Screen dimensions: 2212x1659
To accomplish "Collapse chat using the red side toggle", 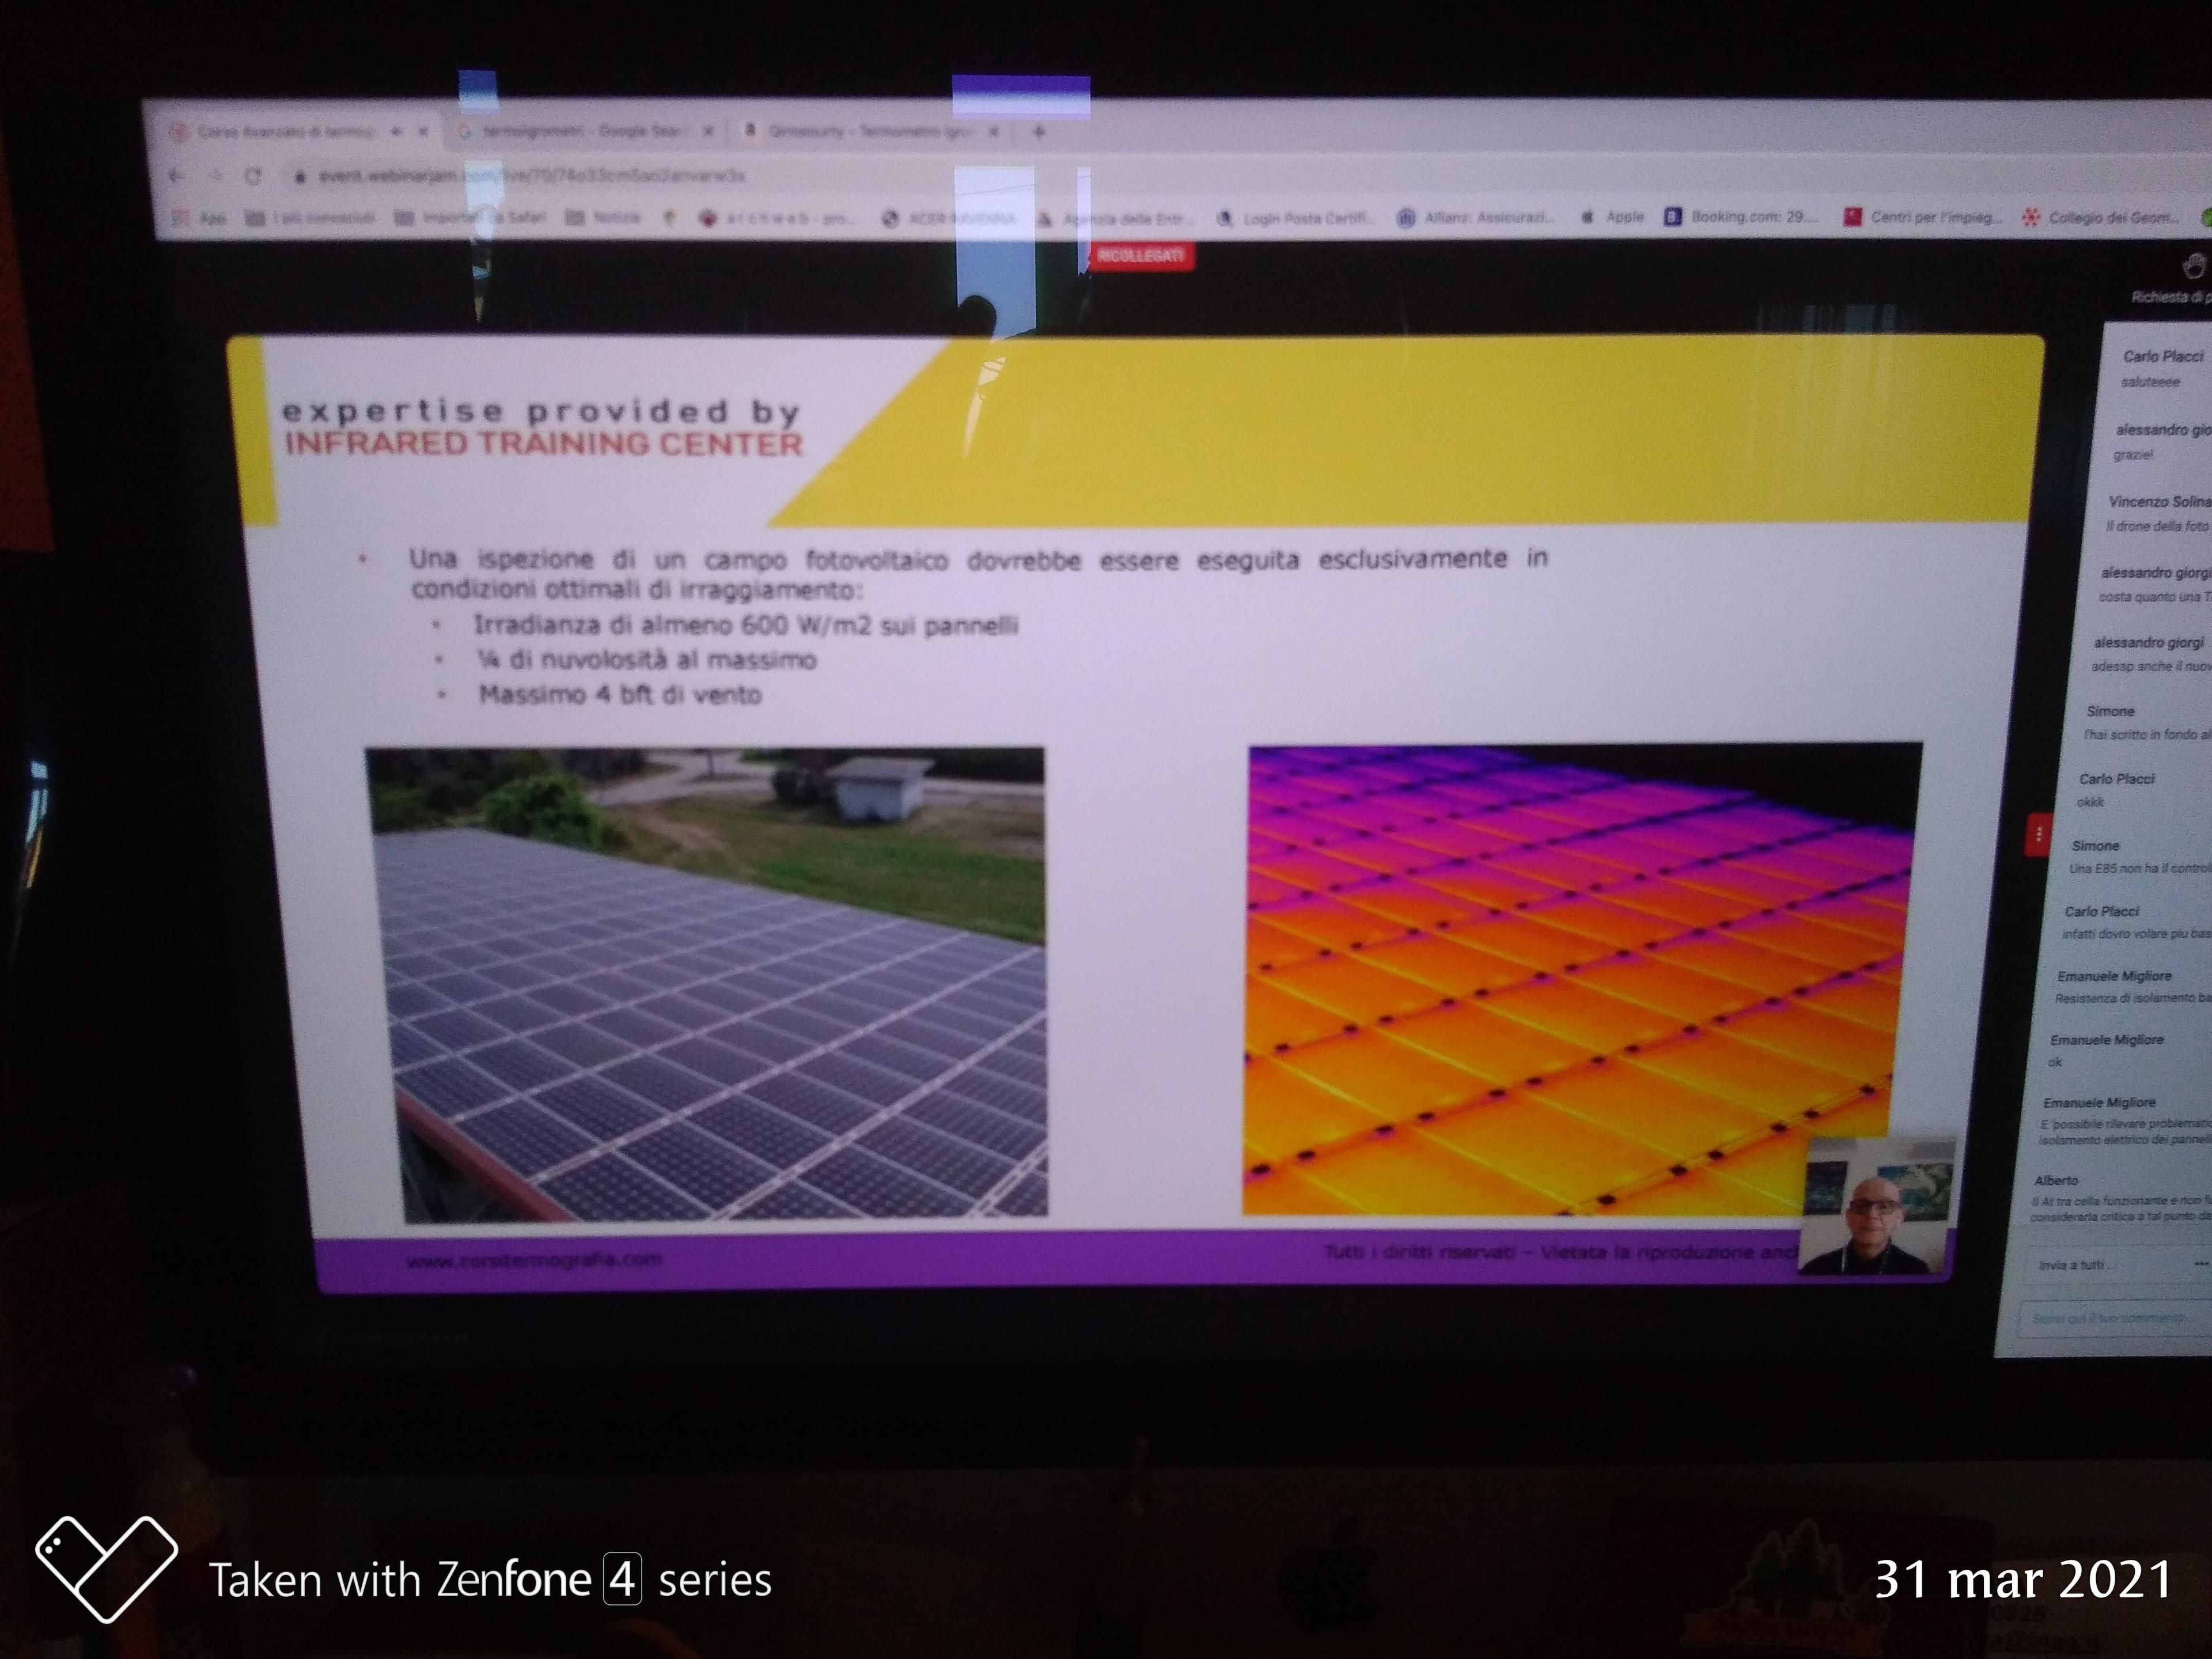I will tap(2038, 834).
